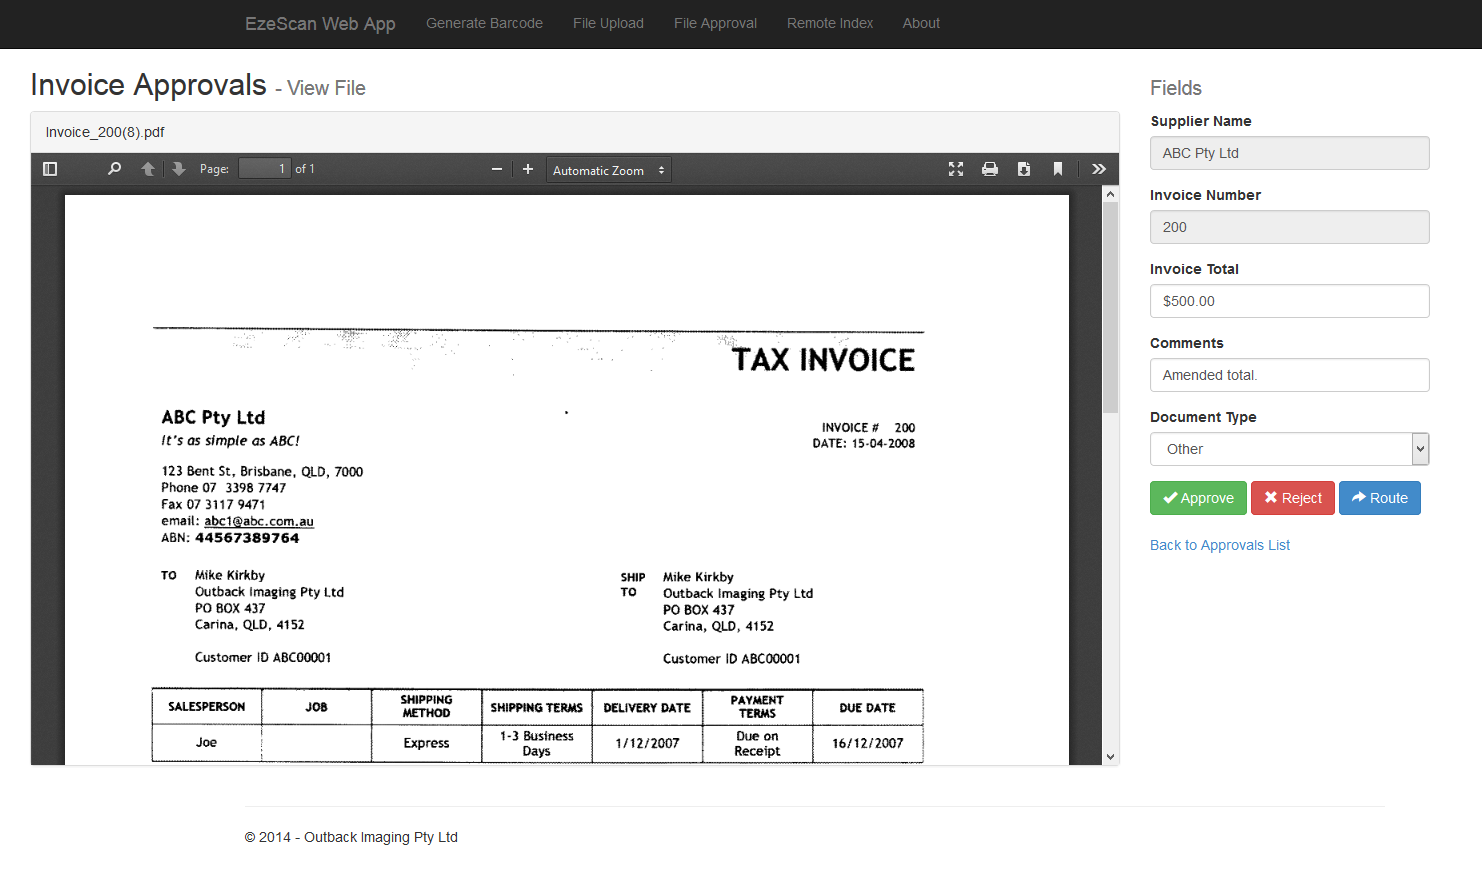Zoom out using the minus icon
This screenshot has width=1482, height=872.
(x=496, y=169)
